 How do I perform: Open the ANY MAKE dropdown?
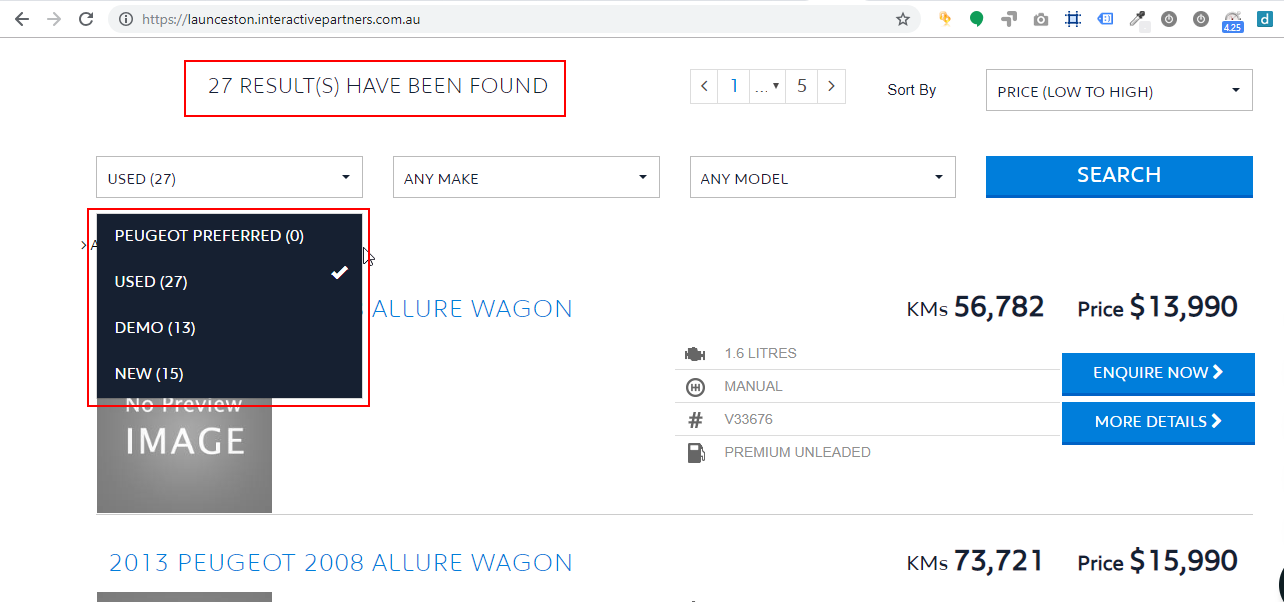526,178
